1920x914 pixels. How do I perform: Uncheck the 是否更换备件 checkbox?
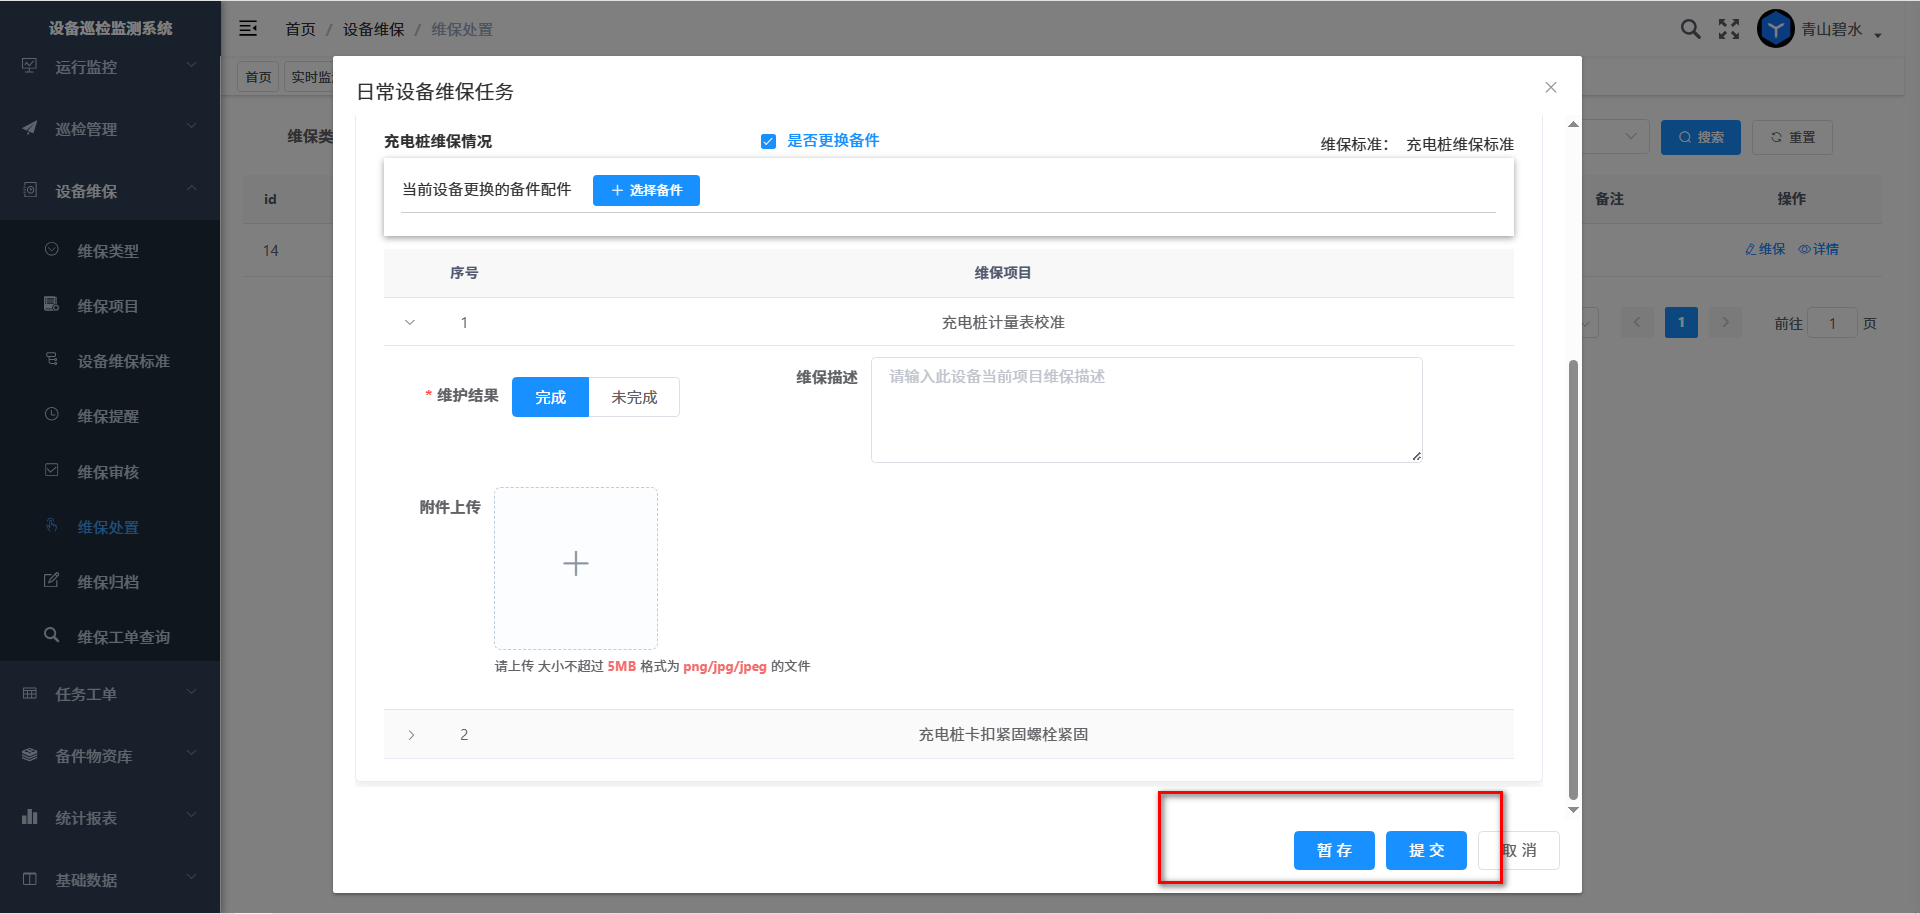pos(768,141)
